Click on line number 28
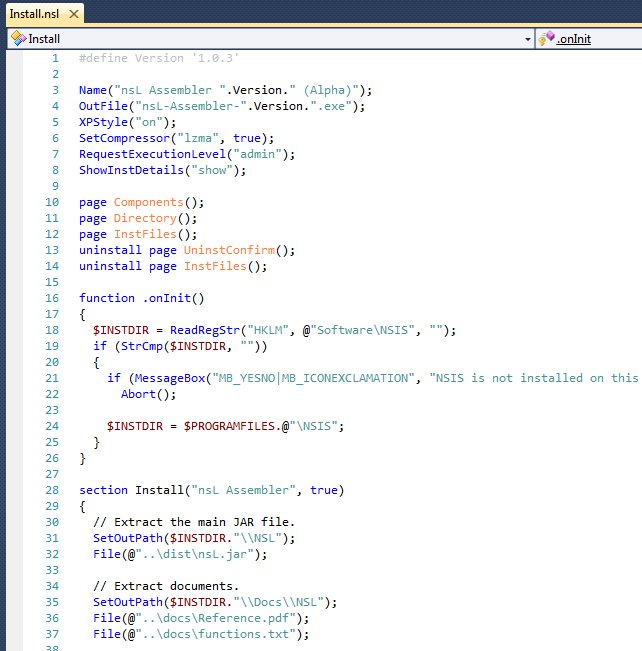 click(x=52, y=490)
